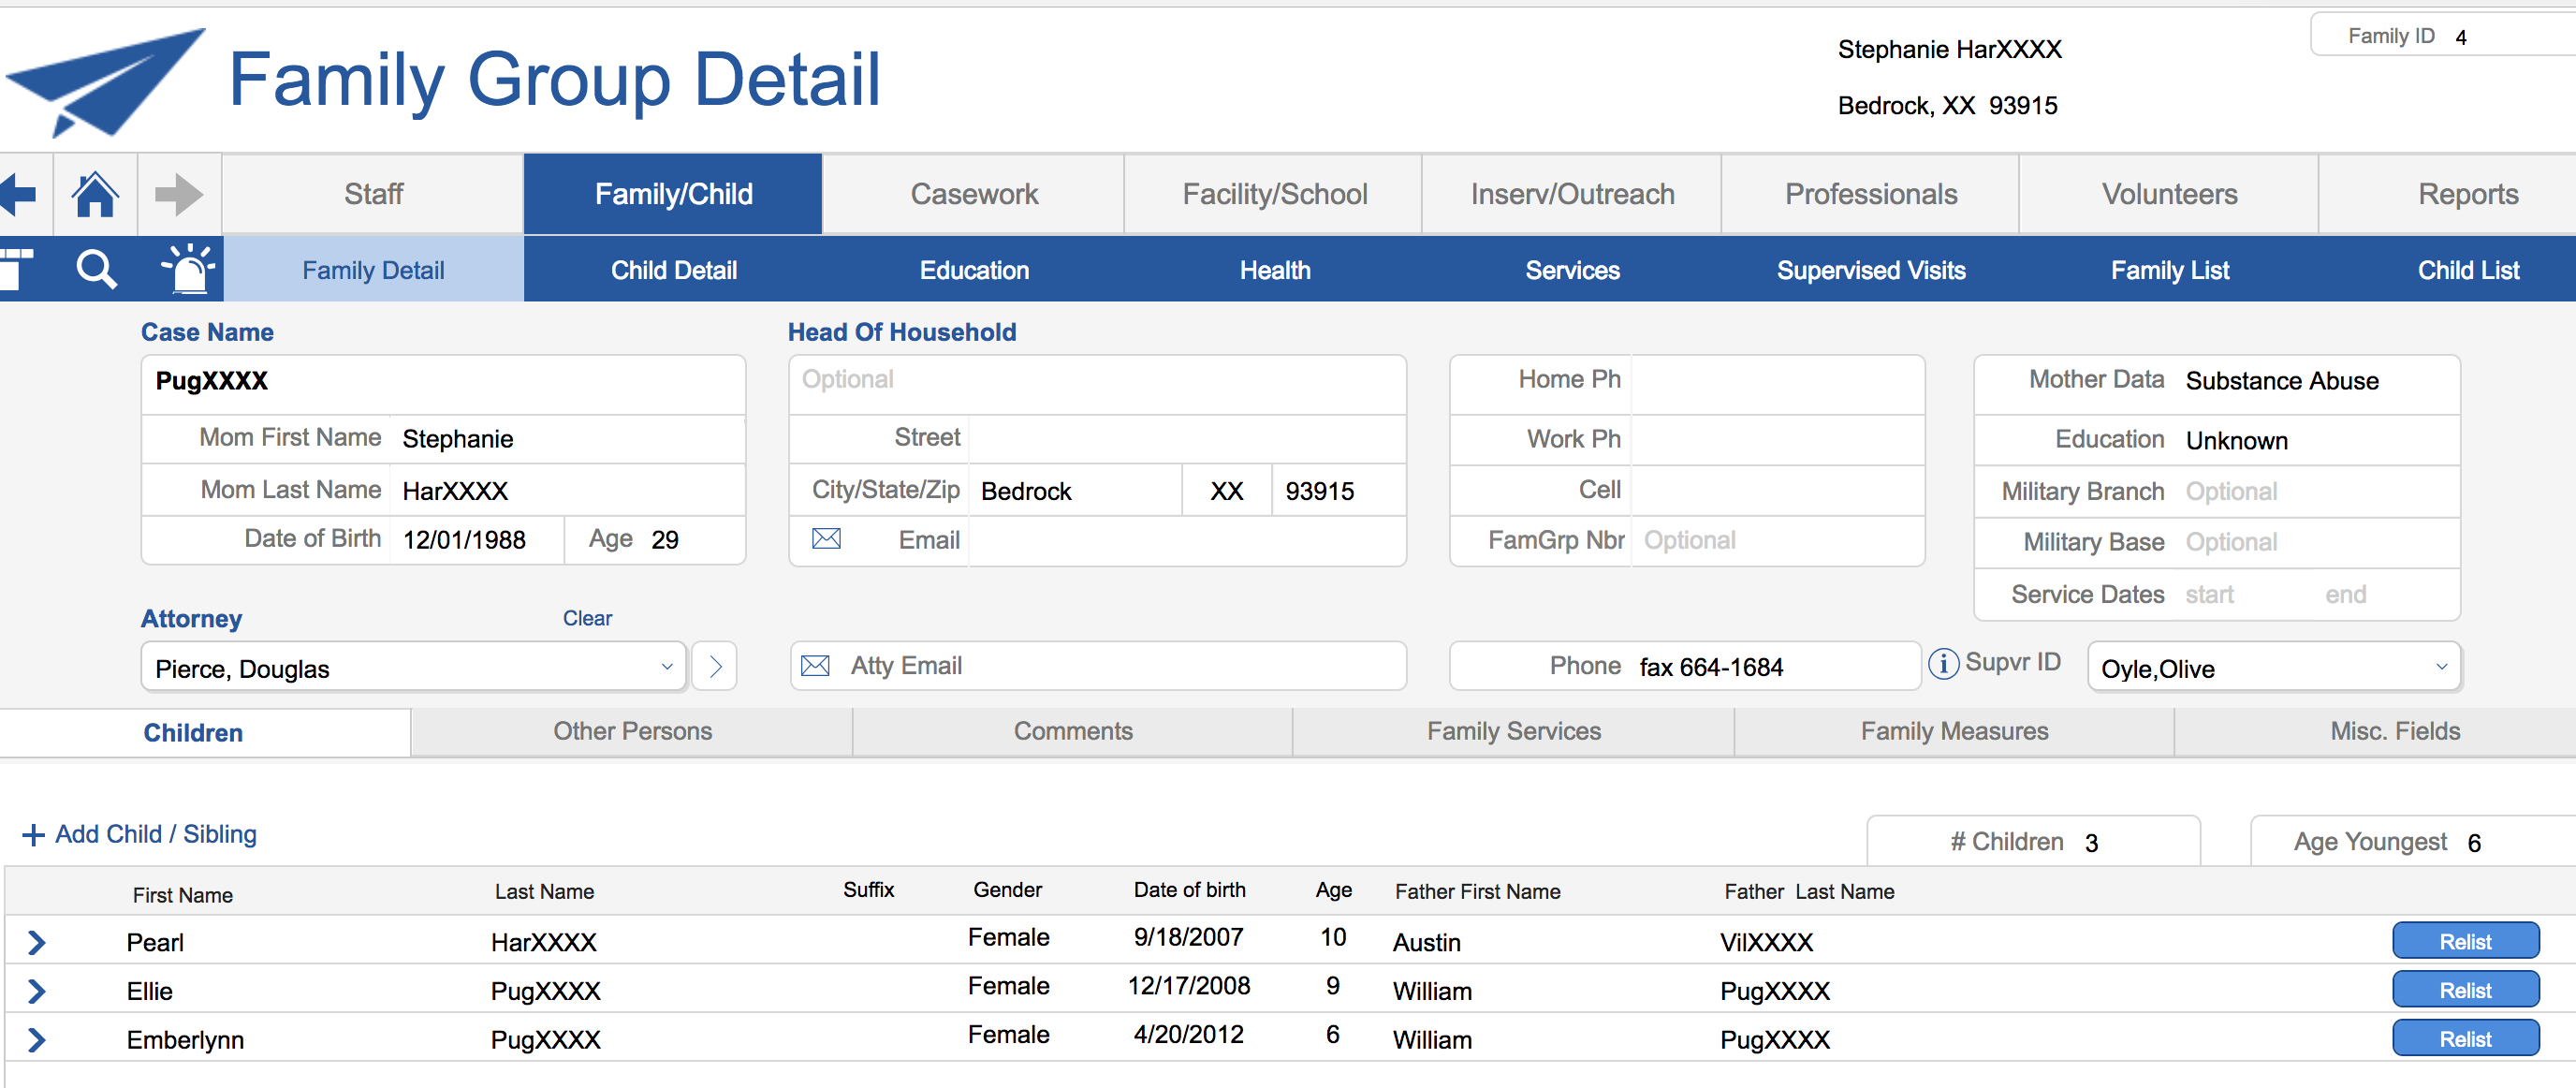Click the envelope icon beside Atty Email
The height and width of the screenshot is (1088, 2576).
point(815,666)
